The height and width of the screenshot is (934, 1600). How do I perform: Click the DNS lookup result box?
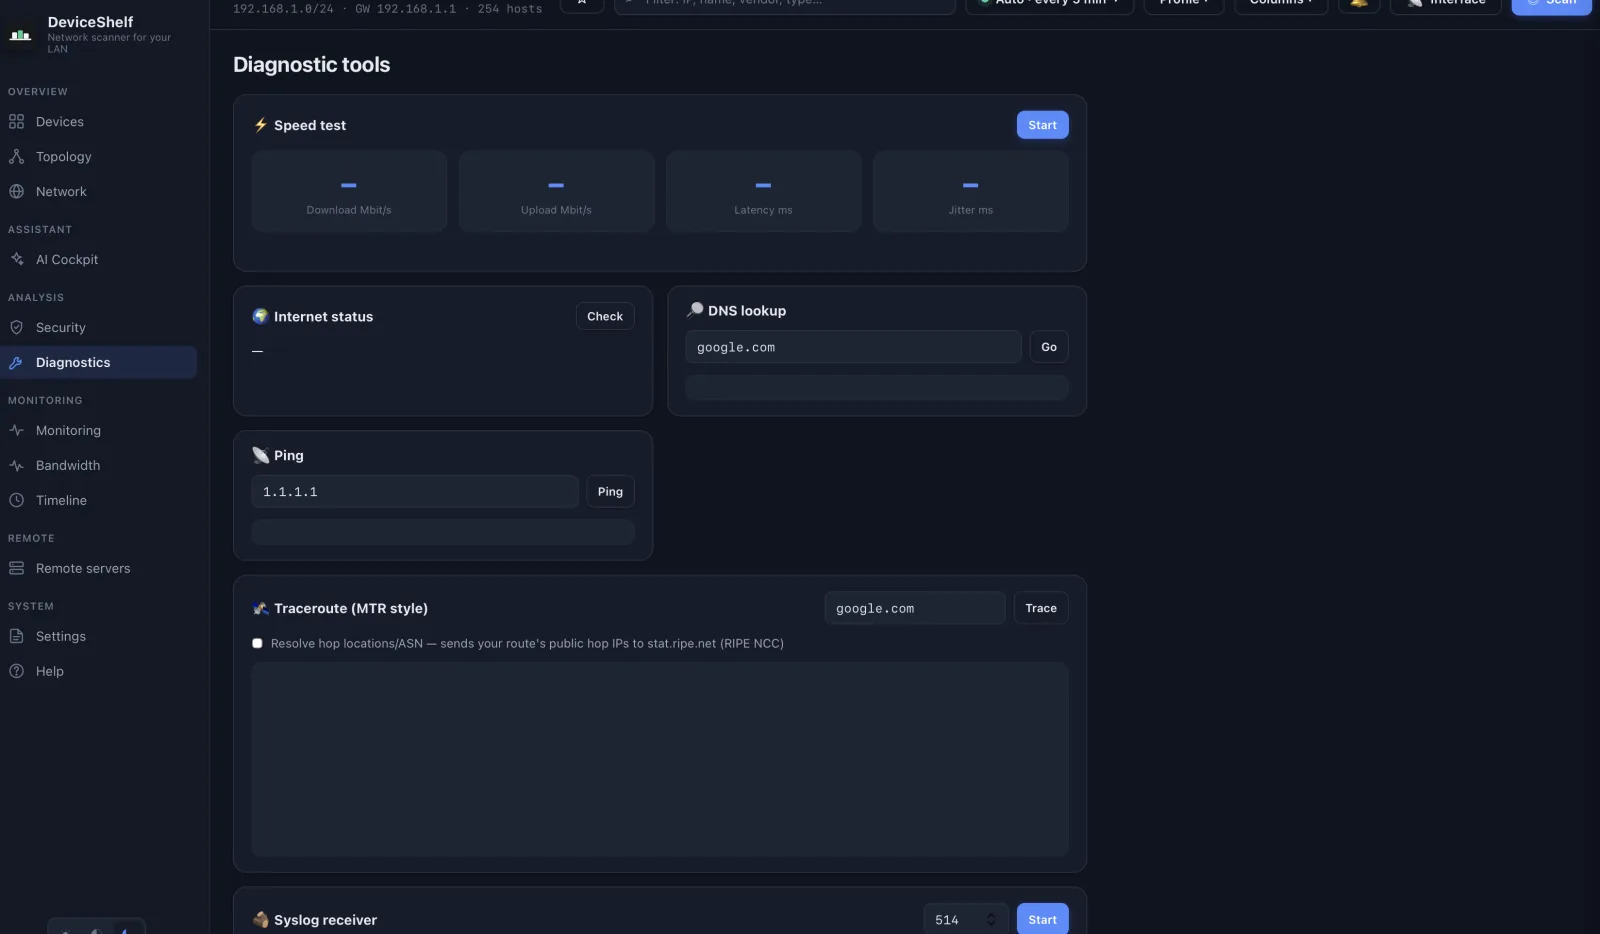877,388
